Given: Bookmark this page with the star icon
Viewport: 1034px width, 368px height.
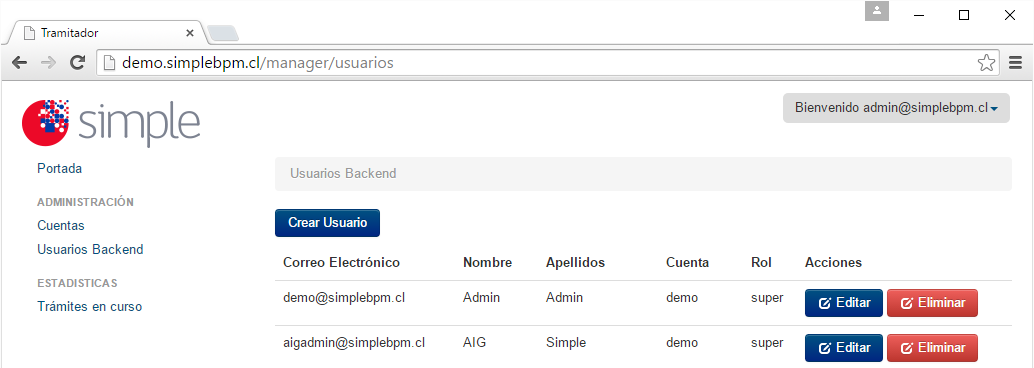Looking at the screenshot, I should [986, 63].
